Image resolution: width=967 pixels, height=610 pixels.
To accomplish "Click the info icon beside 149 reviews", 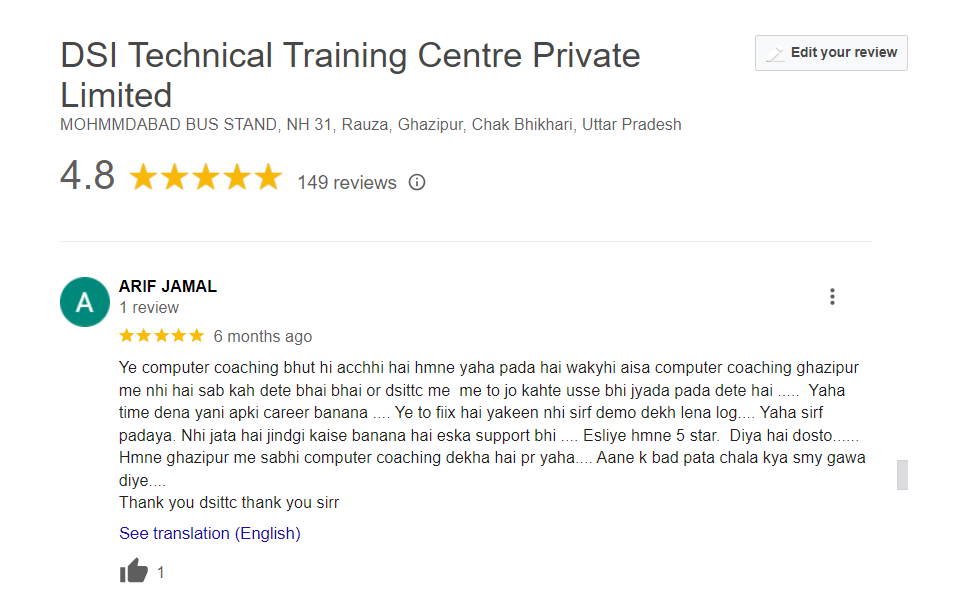I will tap(417, 183).
